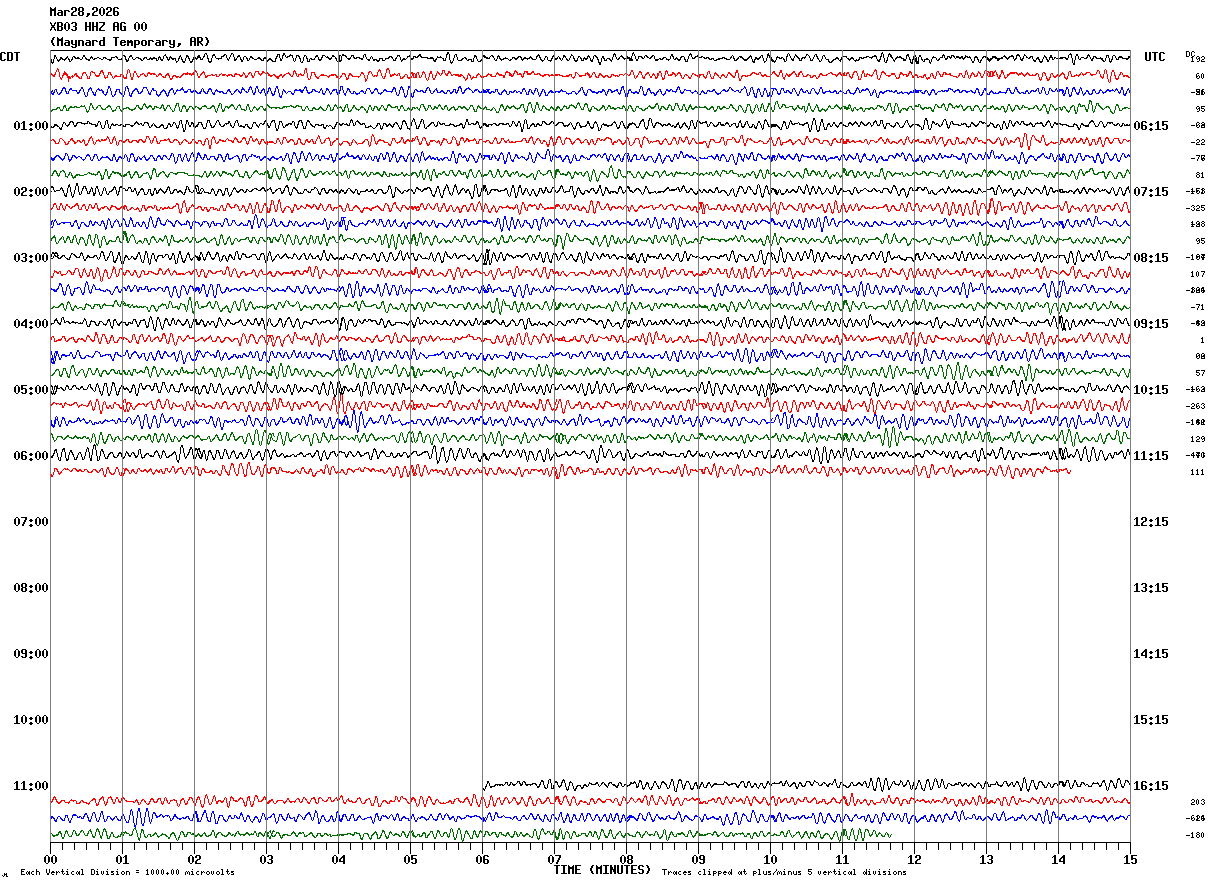The image size is (1210, 886).
Task: Select the XB03 HHZ AG 00 station header
Action: click(98, 27)
